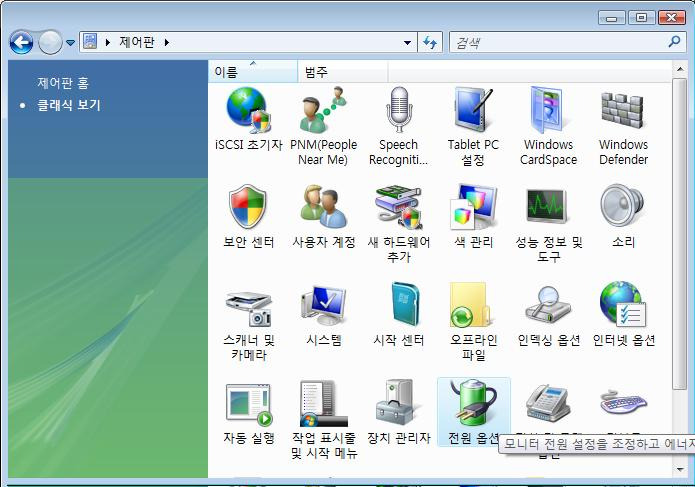Go to 제어판 홈 link
The image size is (695, 487).
(x=63, y=83)
